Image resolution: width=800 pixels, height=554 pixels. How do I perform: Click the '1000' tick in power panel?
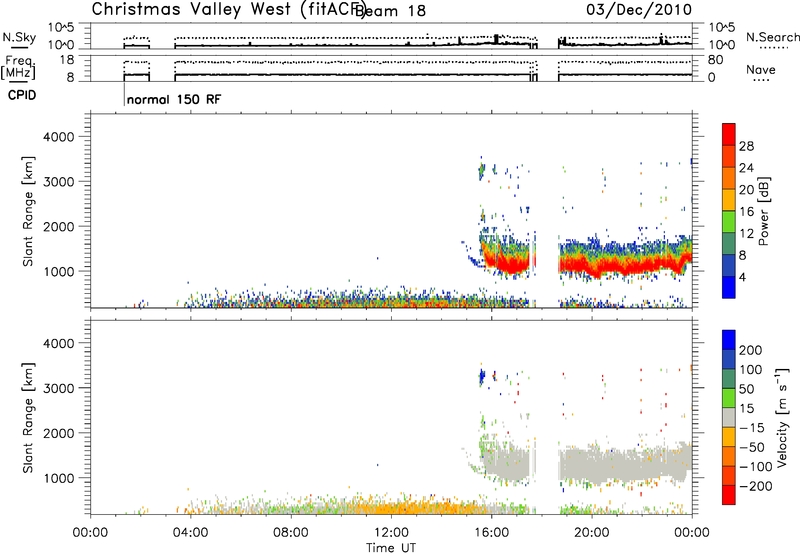tap(59, 271)
